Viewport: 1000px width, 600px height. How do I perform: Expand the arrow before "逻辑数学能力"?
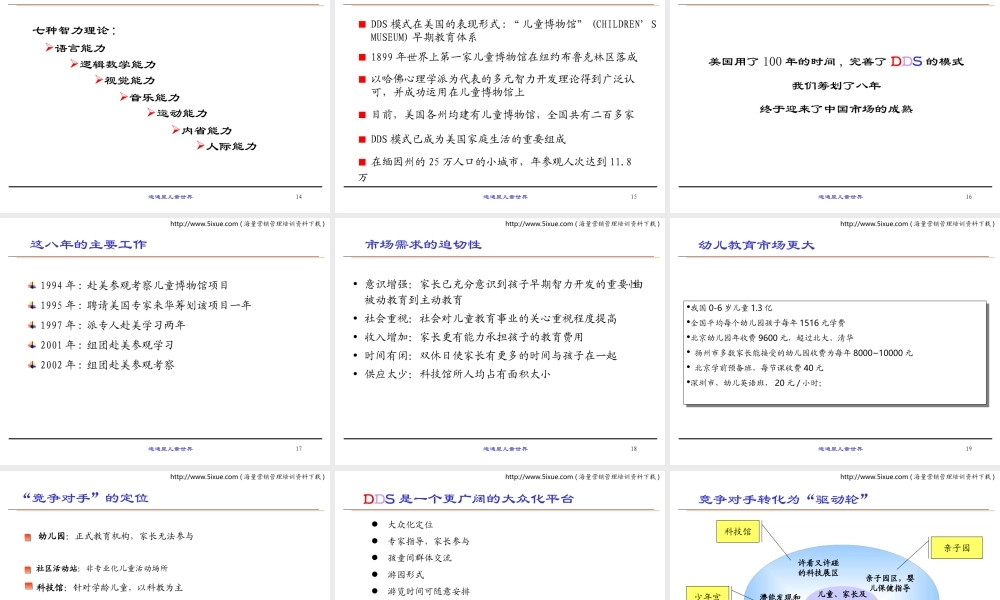[x=73, y=63]
